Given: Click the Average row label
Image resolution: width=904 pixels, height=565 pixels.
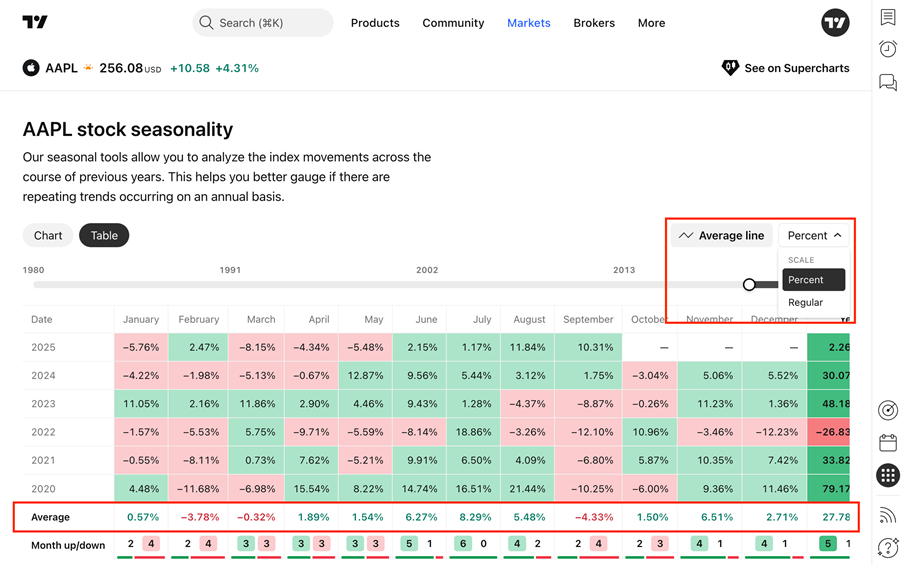Looking at the screenshot, I should (50, 517).
